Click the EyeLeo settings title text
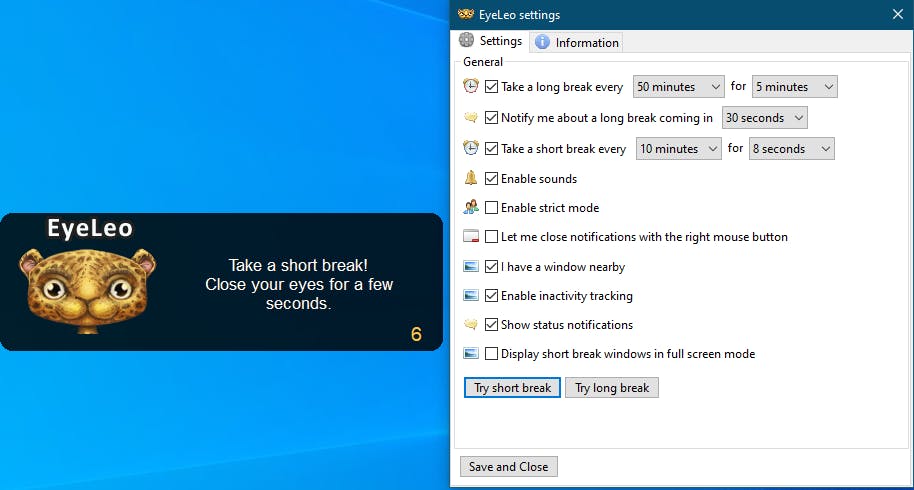The height and width of the screenshot is (490, 914). 519,15
